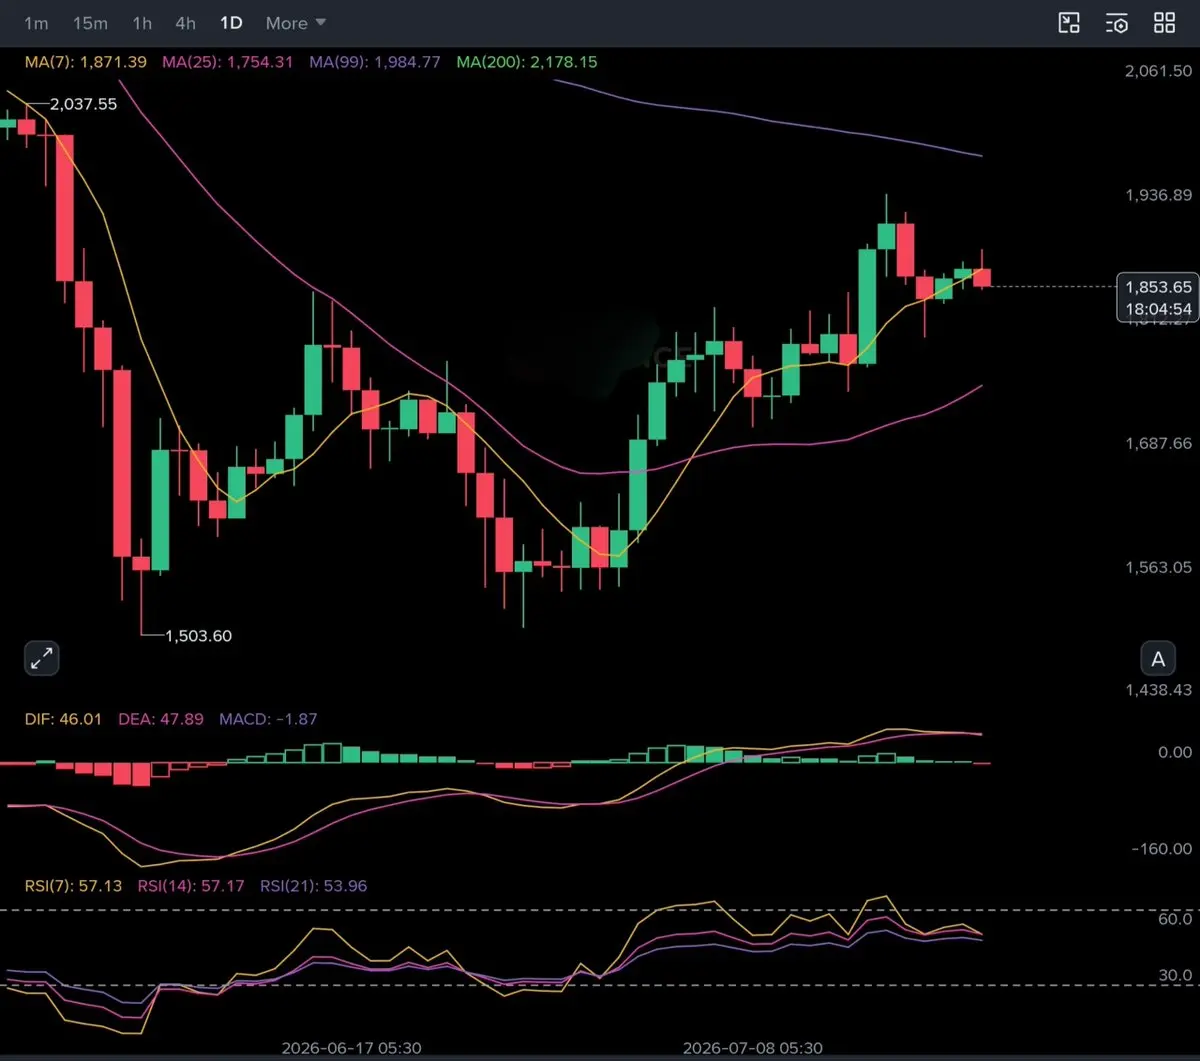1200x1061 pixels.
Task: Click the countdown timer 18:04:54
Action: [1158, 309]
